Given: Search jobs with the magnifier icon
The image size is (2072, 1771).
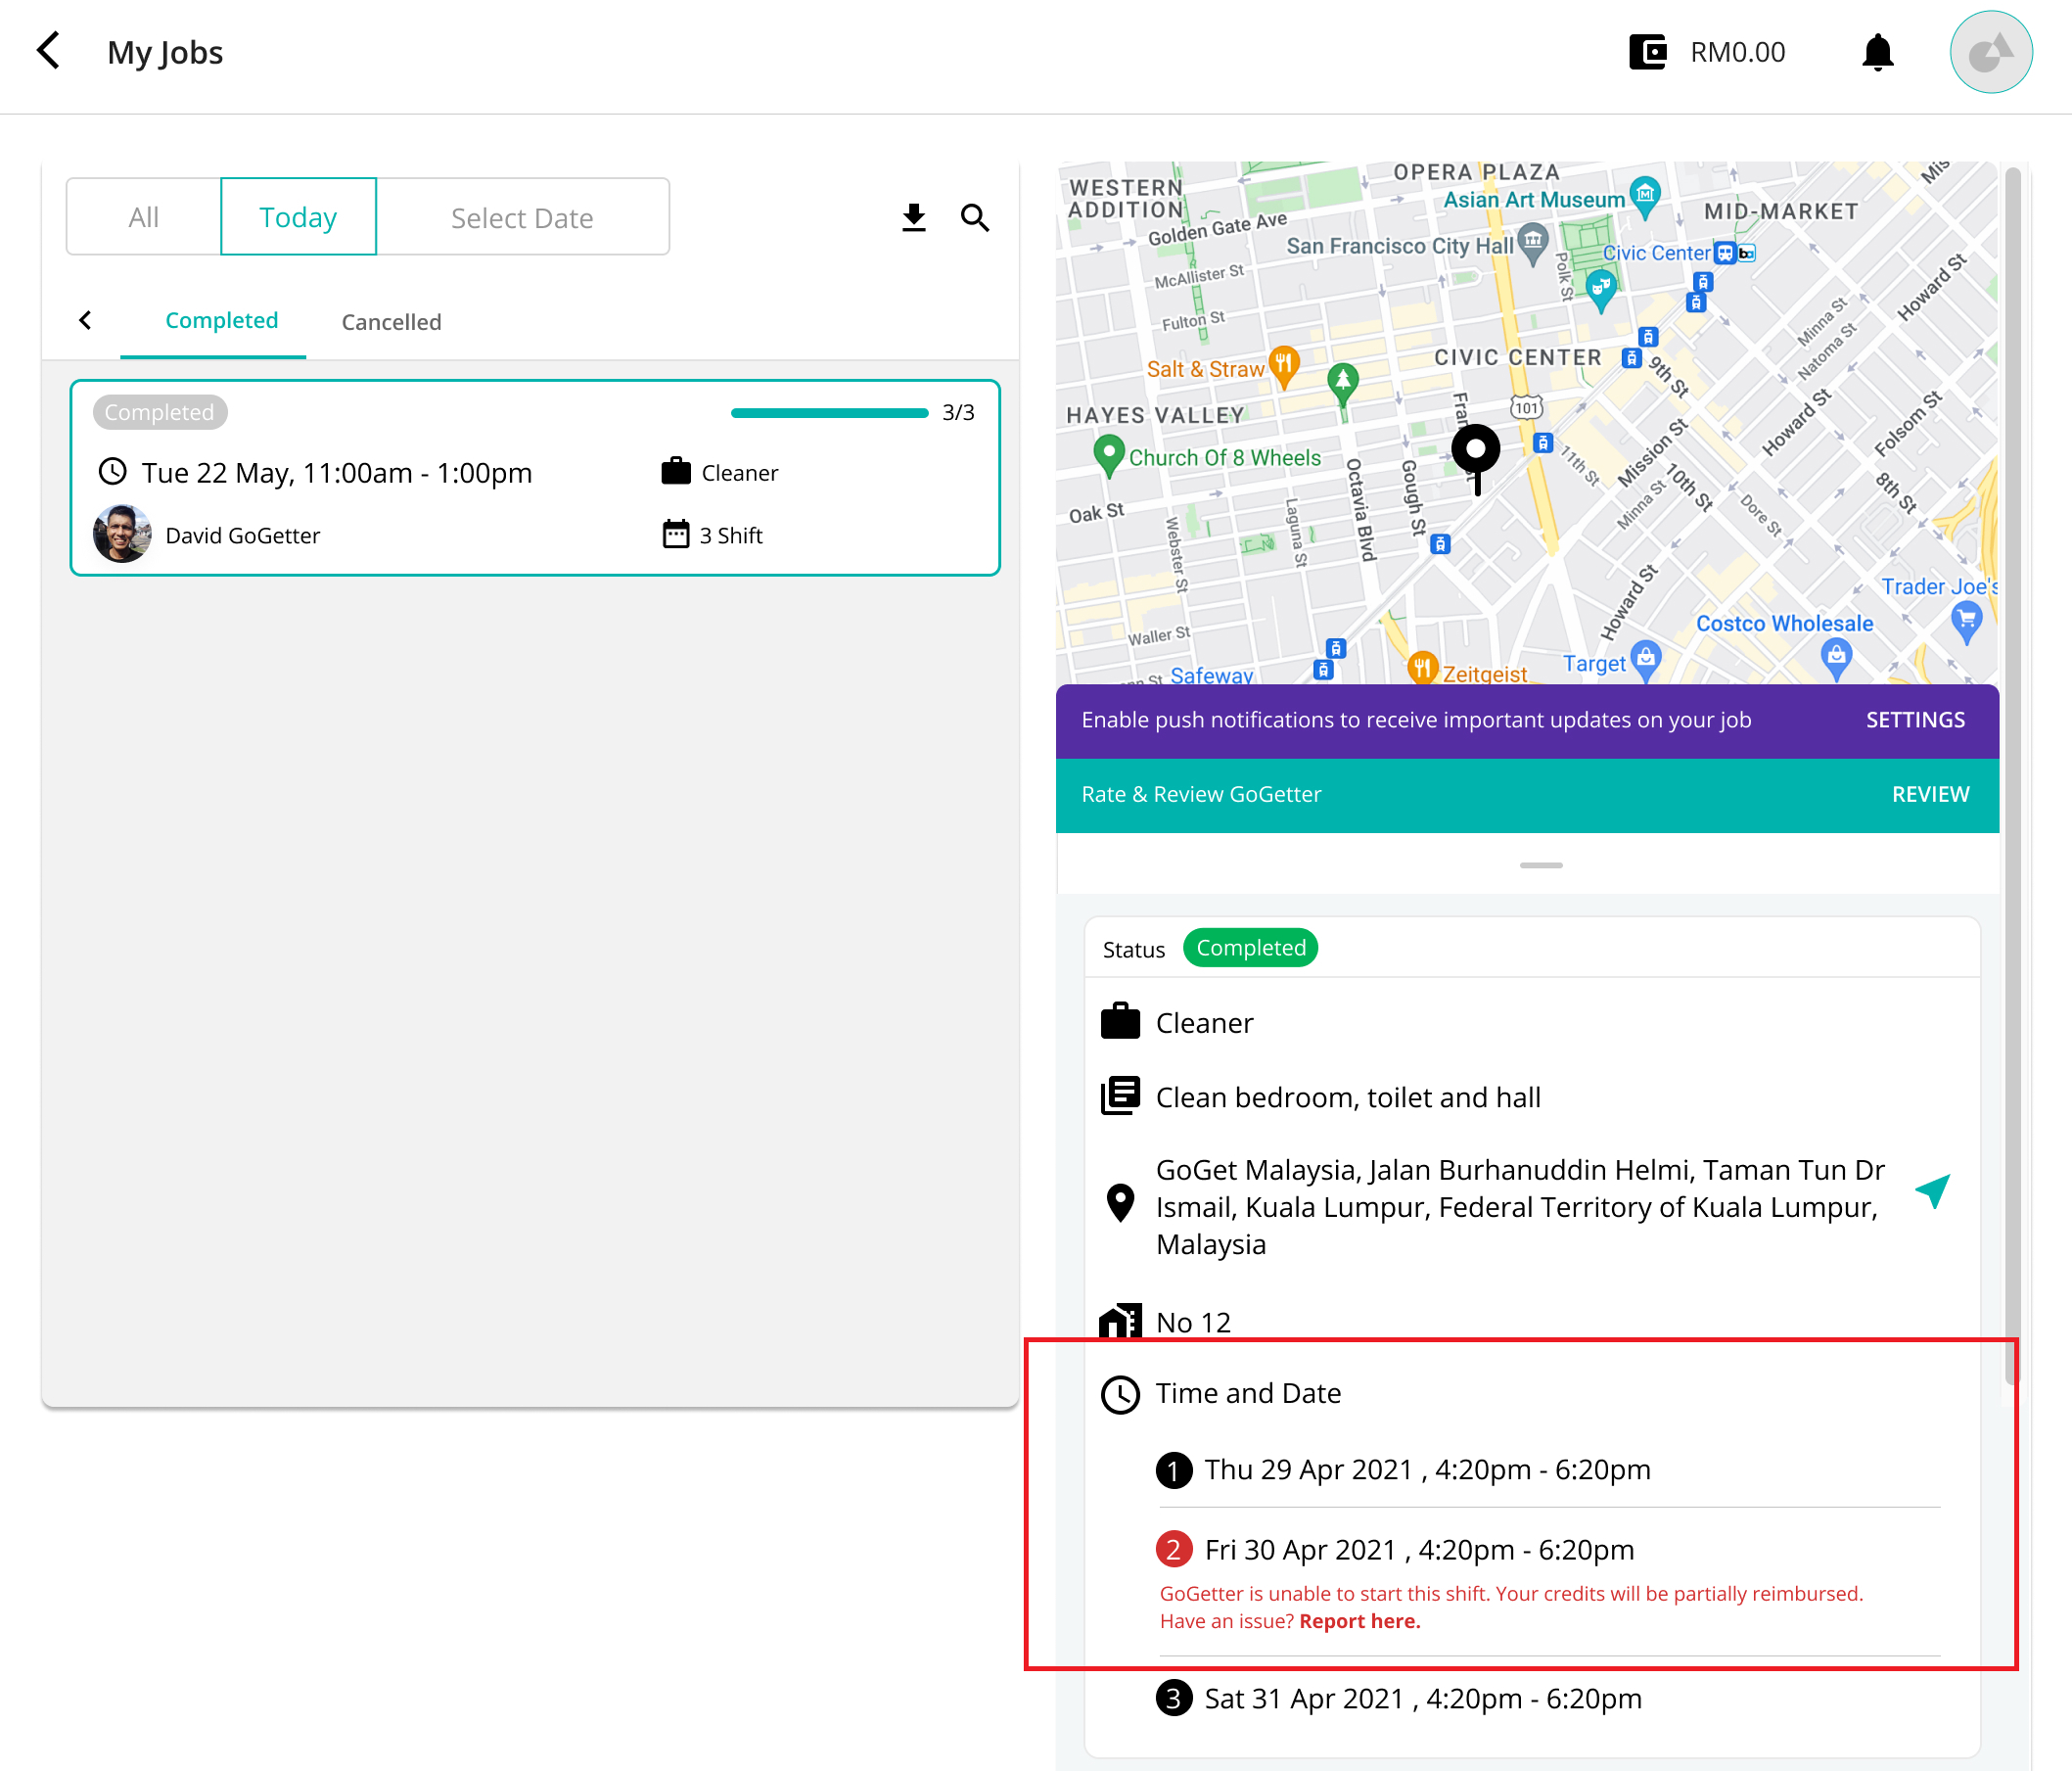Looking at the screenshot, I should coord(975,217).
